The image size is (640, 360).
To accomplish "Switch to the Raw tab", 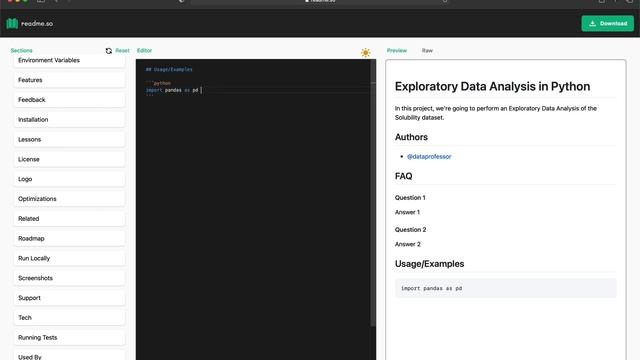I will click(x=427, y=51).
